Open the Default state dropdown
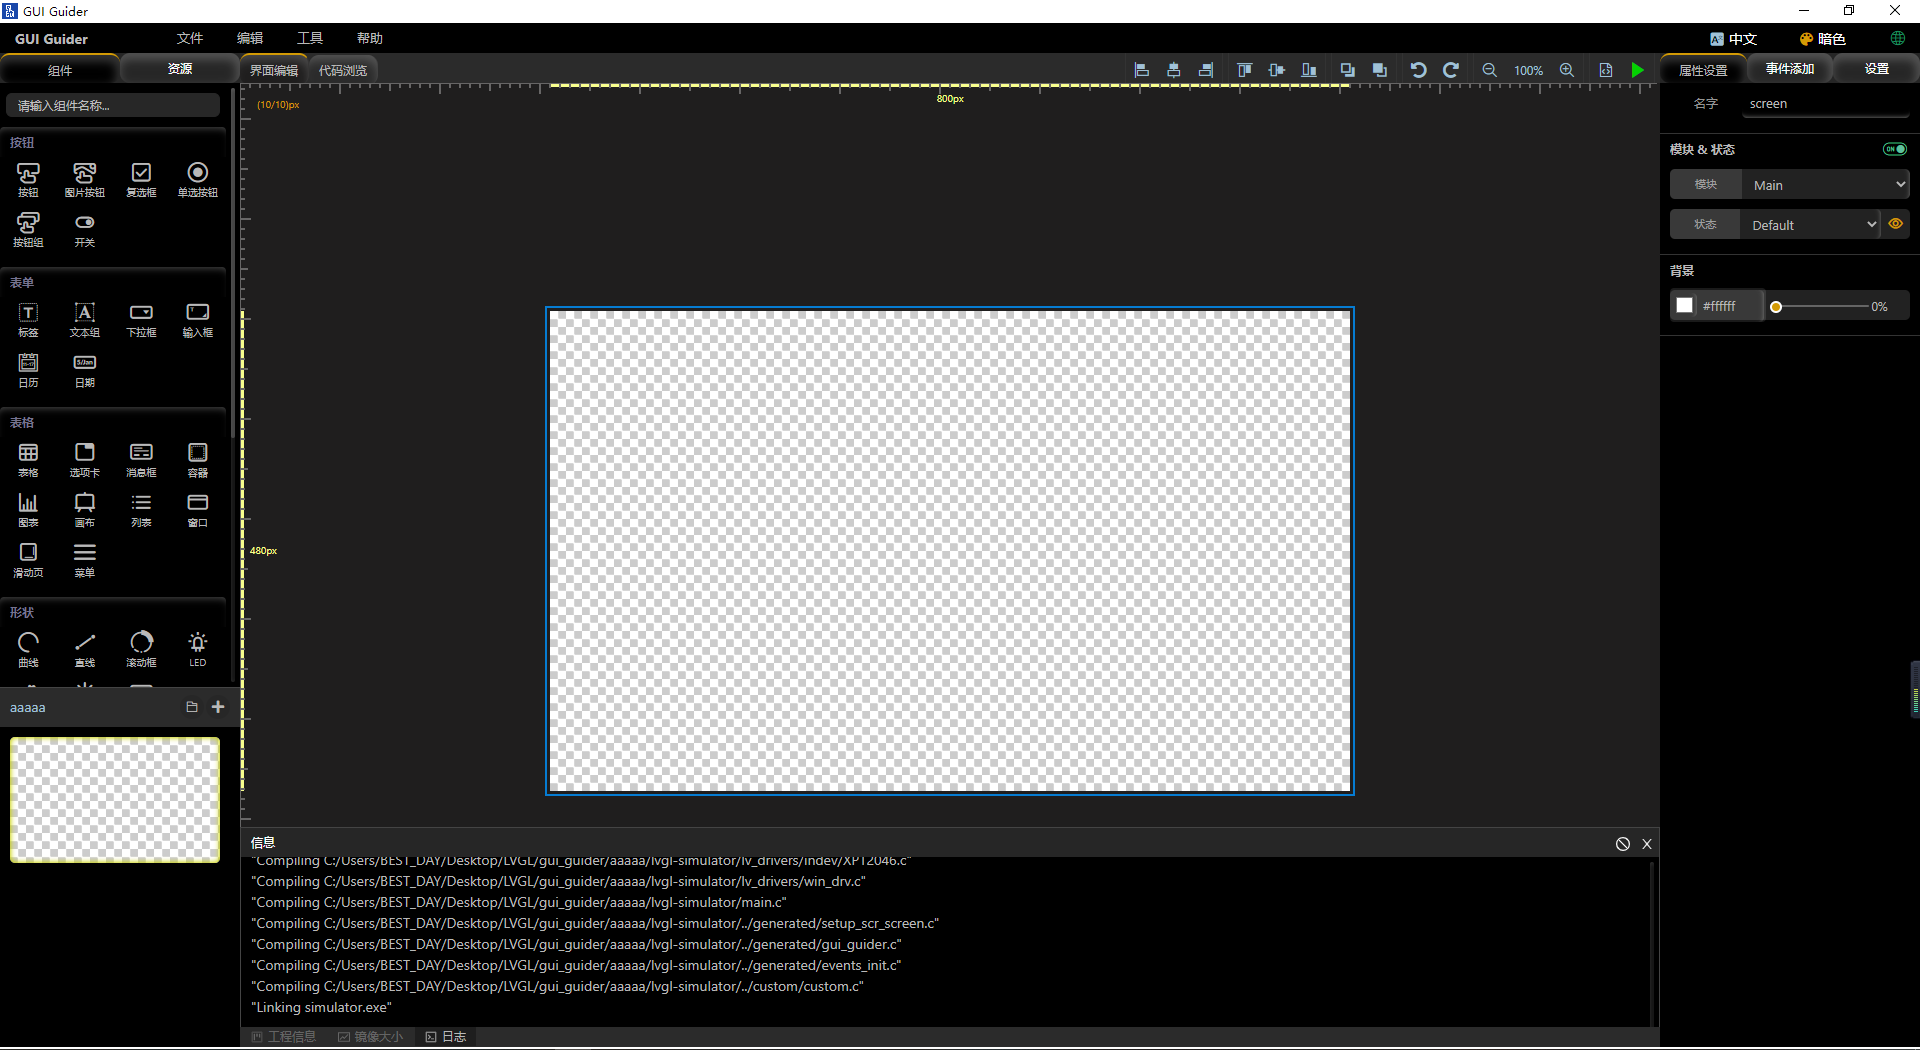The height and width of the screenshot is (1050, 1920). 1811,224
